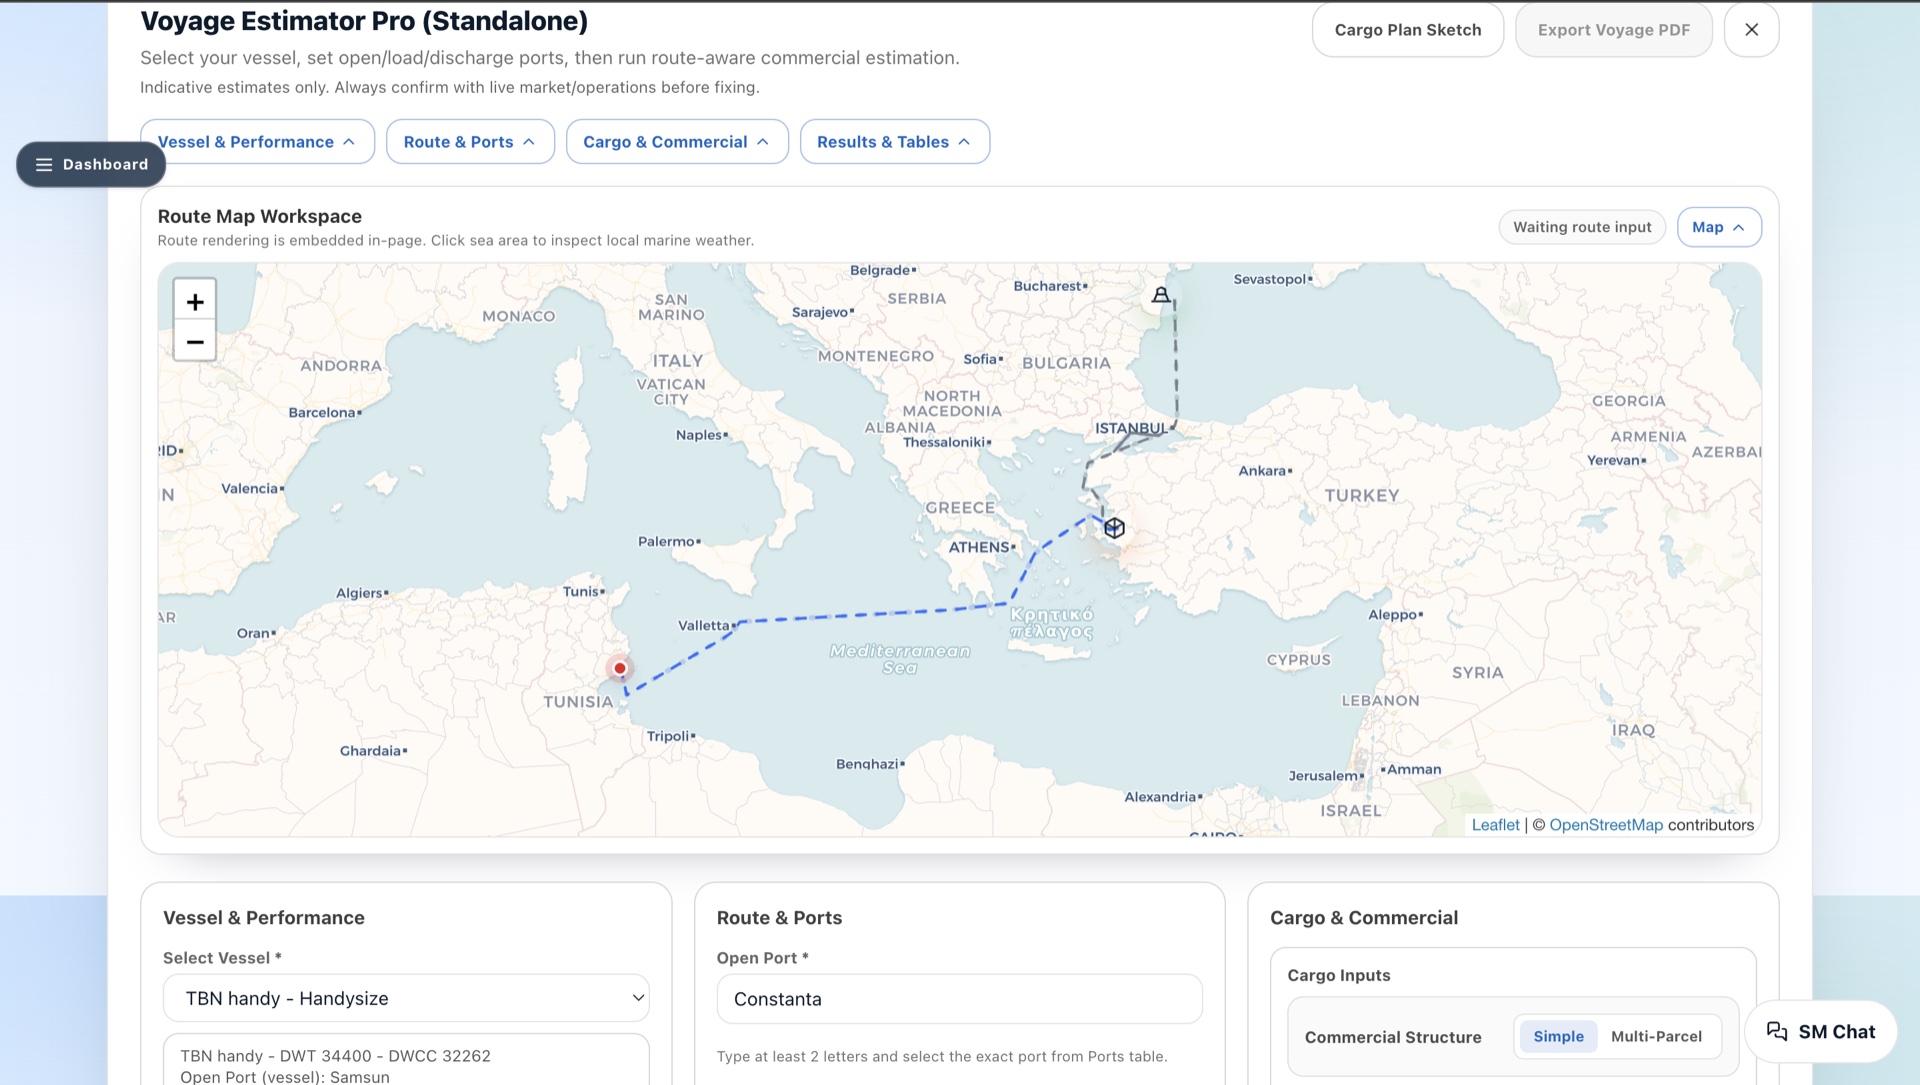The height and width of the screenshot is (1085, 1920).
Task: Zoom in on the route map
Action: click(x=195, y=300)
